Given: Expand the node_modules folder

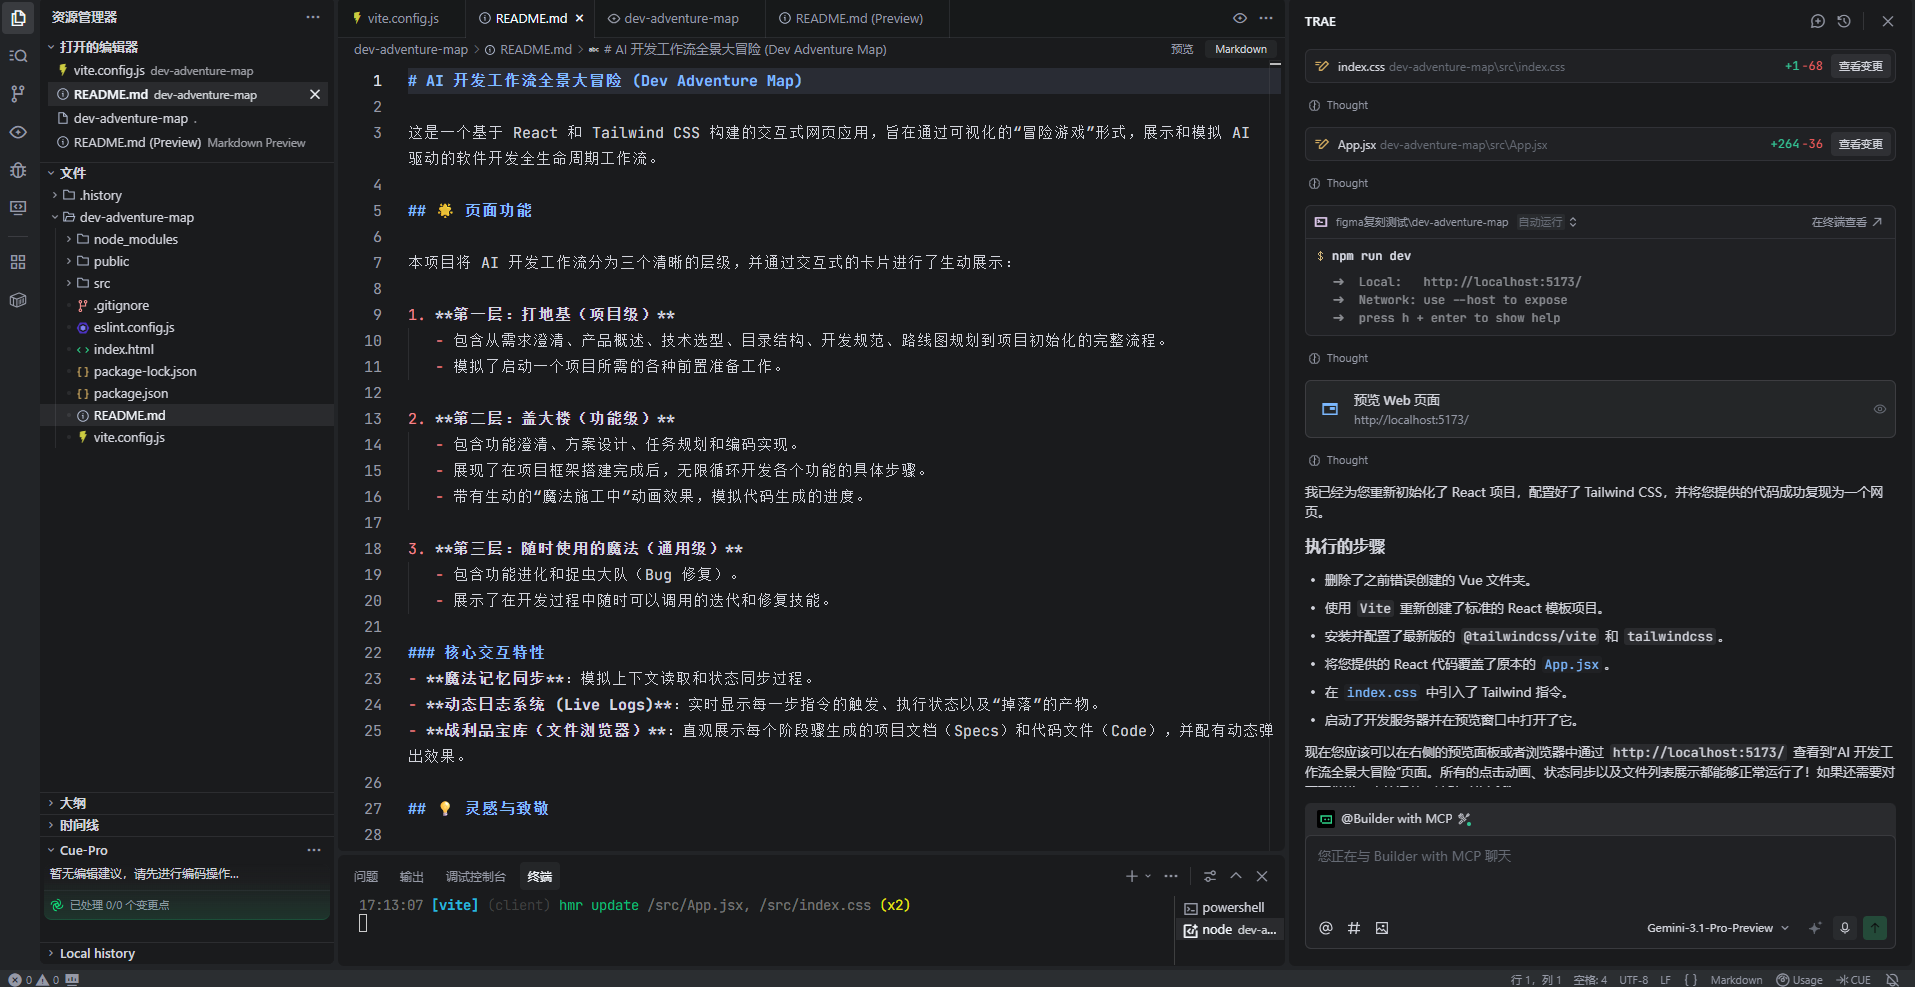Looking at the screenshot, I should (x=135, y=239).
